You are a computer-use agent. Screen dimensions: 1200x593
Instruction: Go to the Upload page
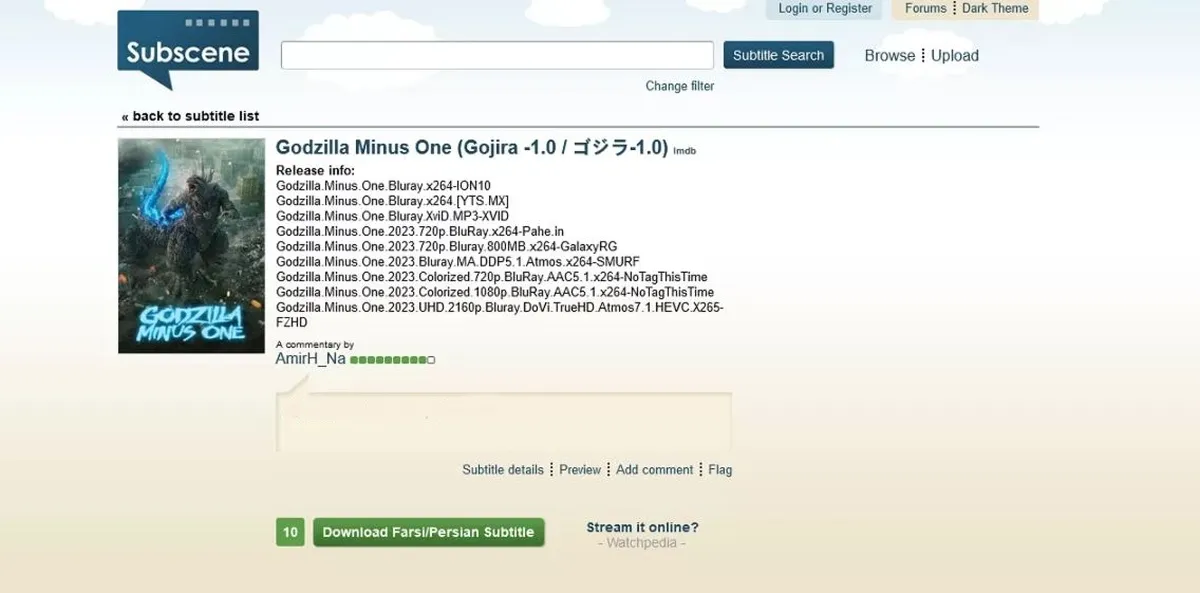click(955, 56)
